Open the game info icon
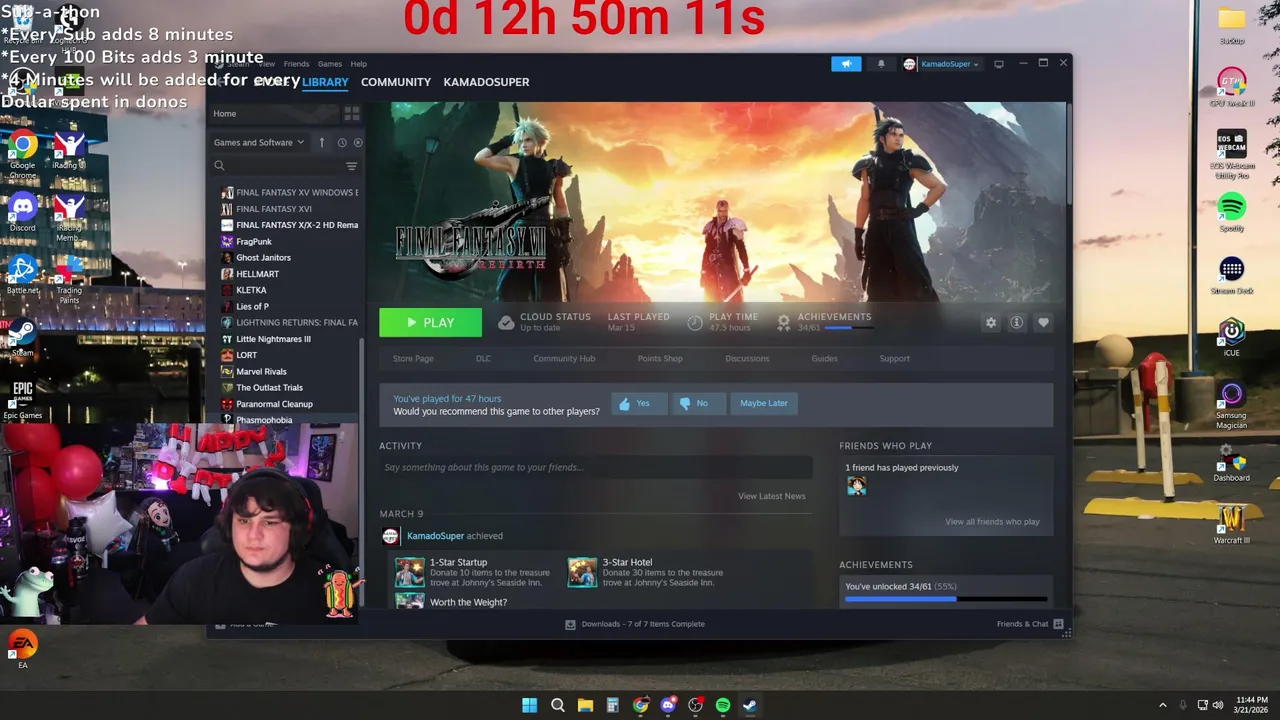Screen dimensions: 1280x720 tap(1017, 323)
